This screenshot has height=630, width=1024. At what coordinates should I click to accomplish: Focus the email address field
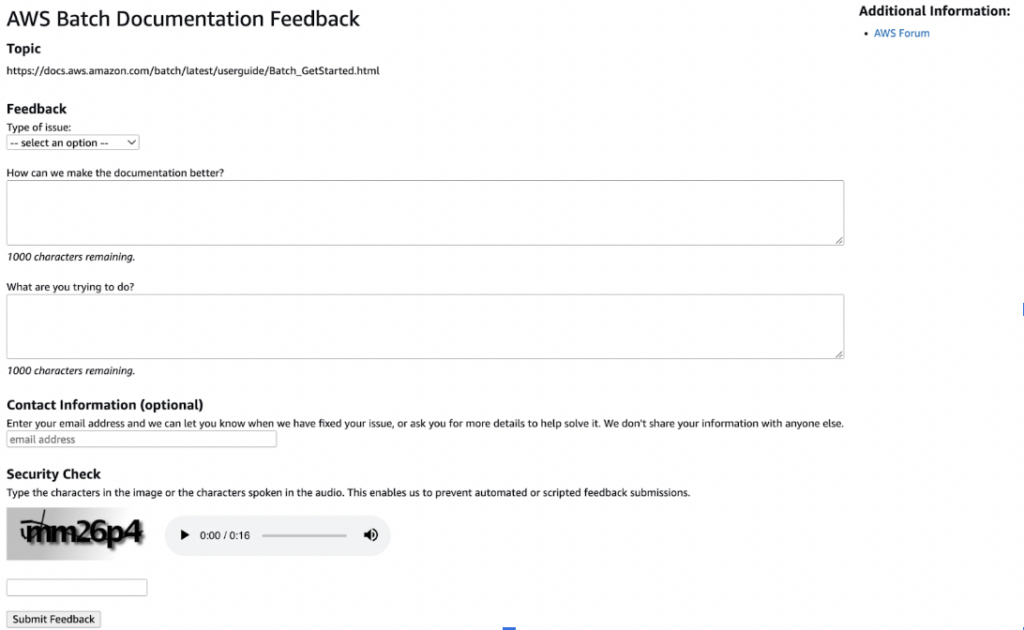140,438
